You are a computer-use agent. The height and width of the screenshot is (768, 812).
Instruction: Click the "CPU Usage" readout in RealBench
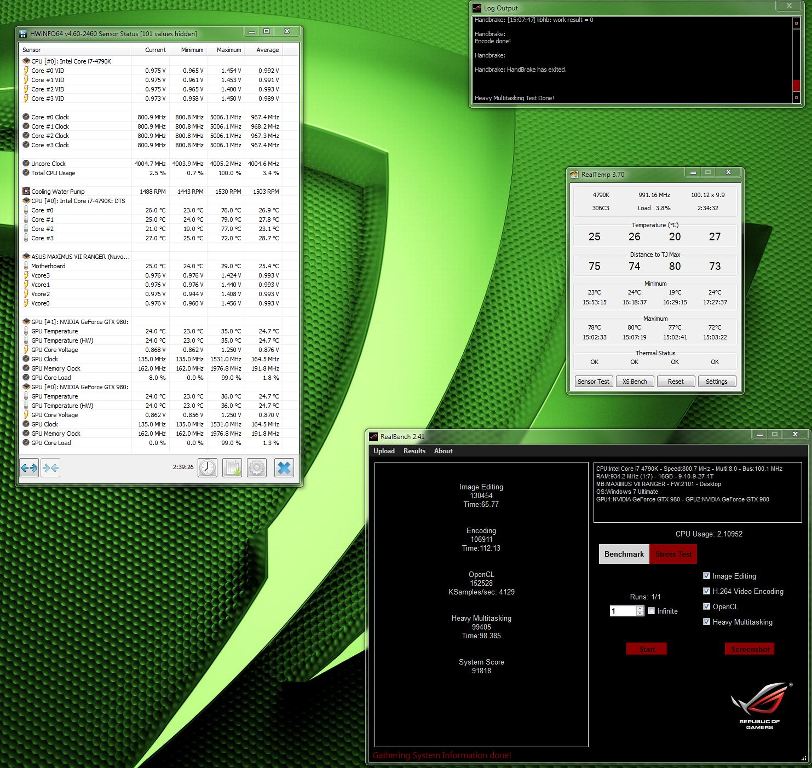pyautogui.click(x=708, y=534)
